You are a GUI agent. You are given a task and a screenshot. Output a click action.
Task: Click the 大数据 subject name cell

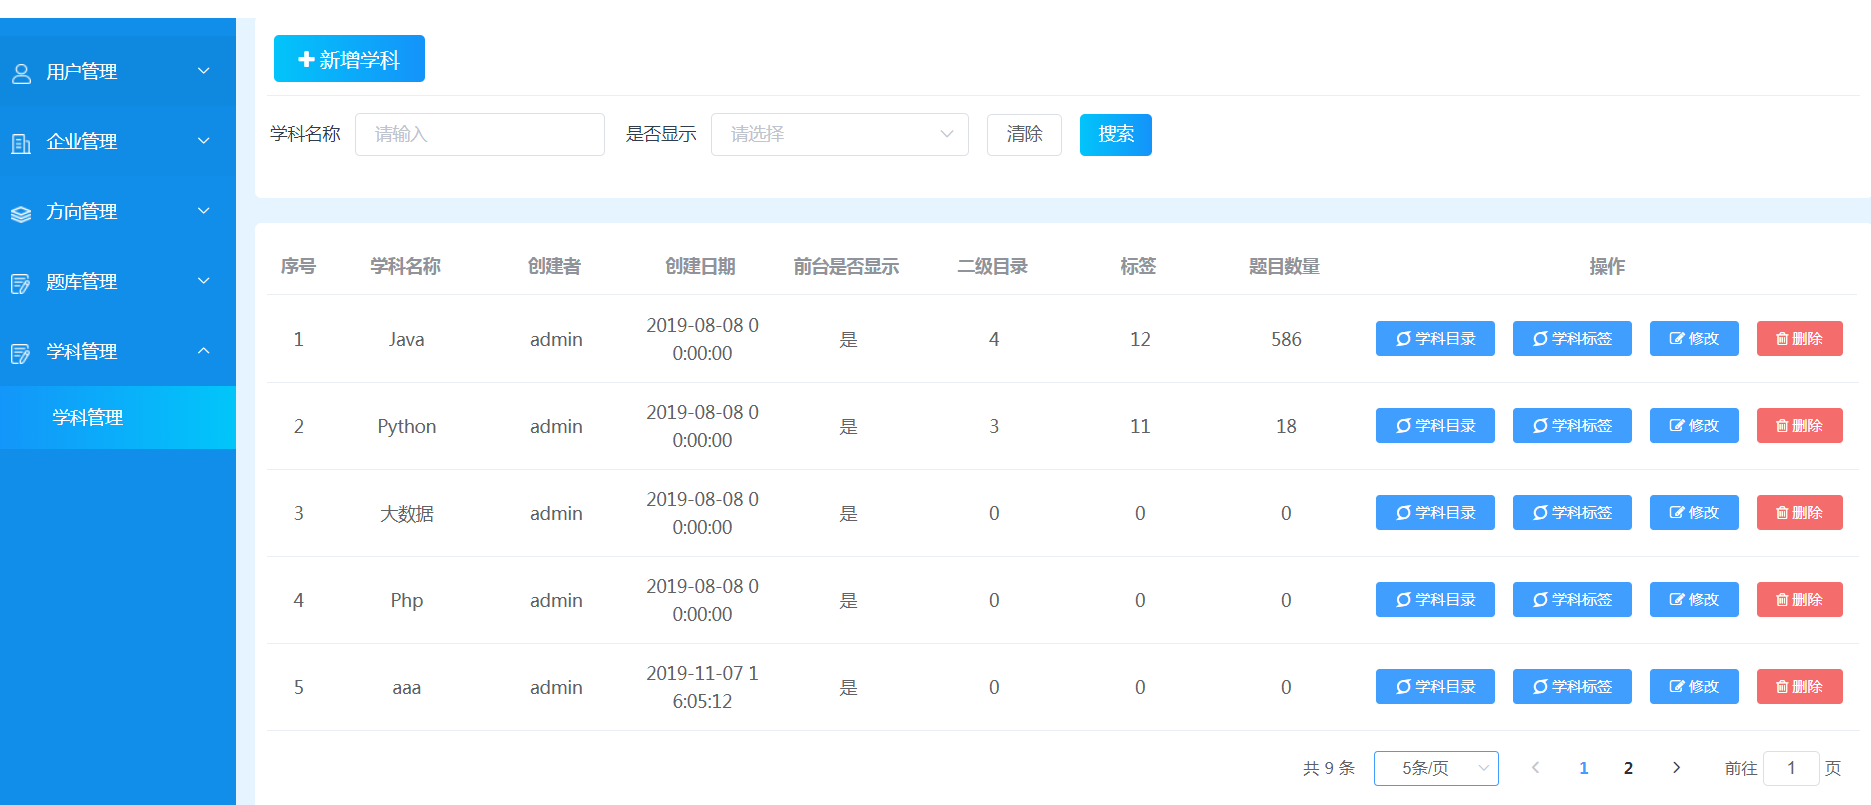[x=406, y=513]
